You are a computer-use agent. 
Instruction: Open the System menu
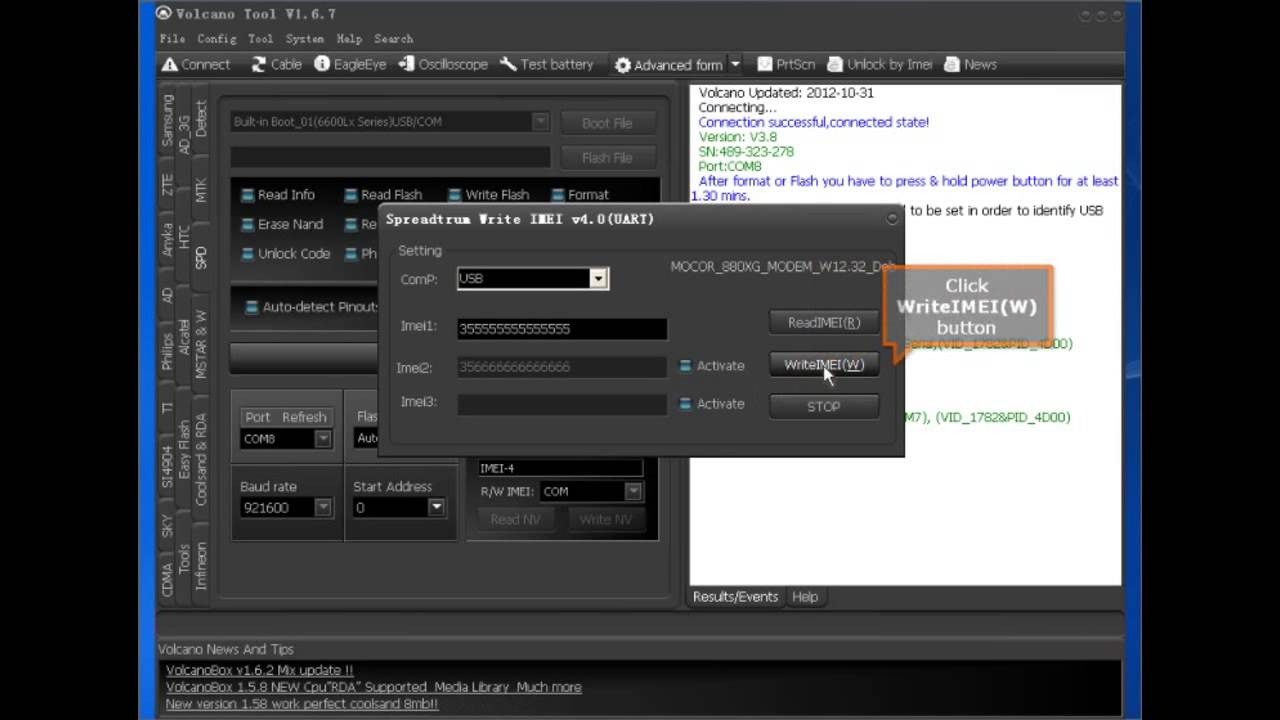tap(304, 39)
